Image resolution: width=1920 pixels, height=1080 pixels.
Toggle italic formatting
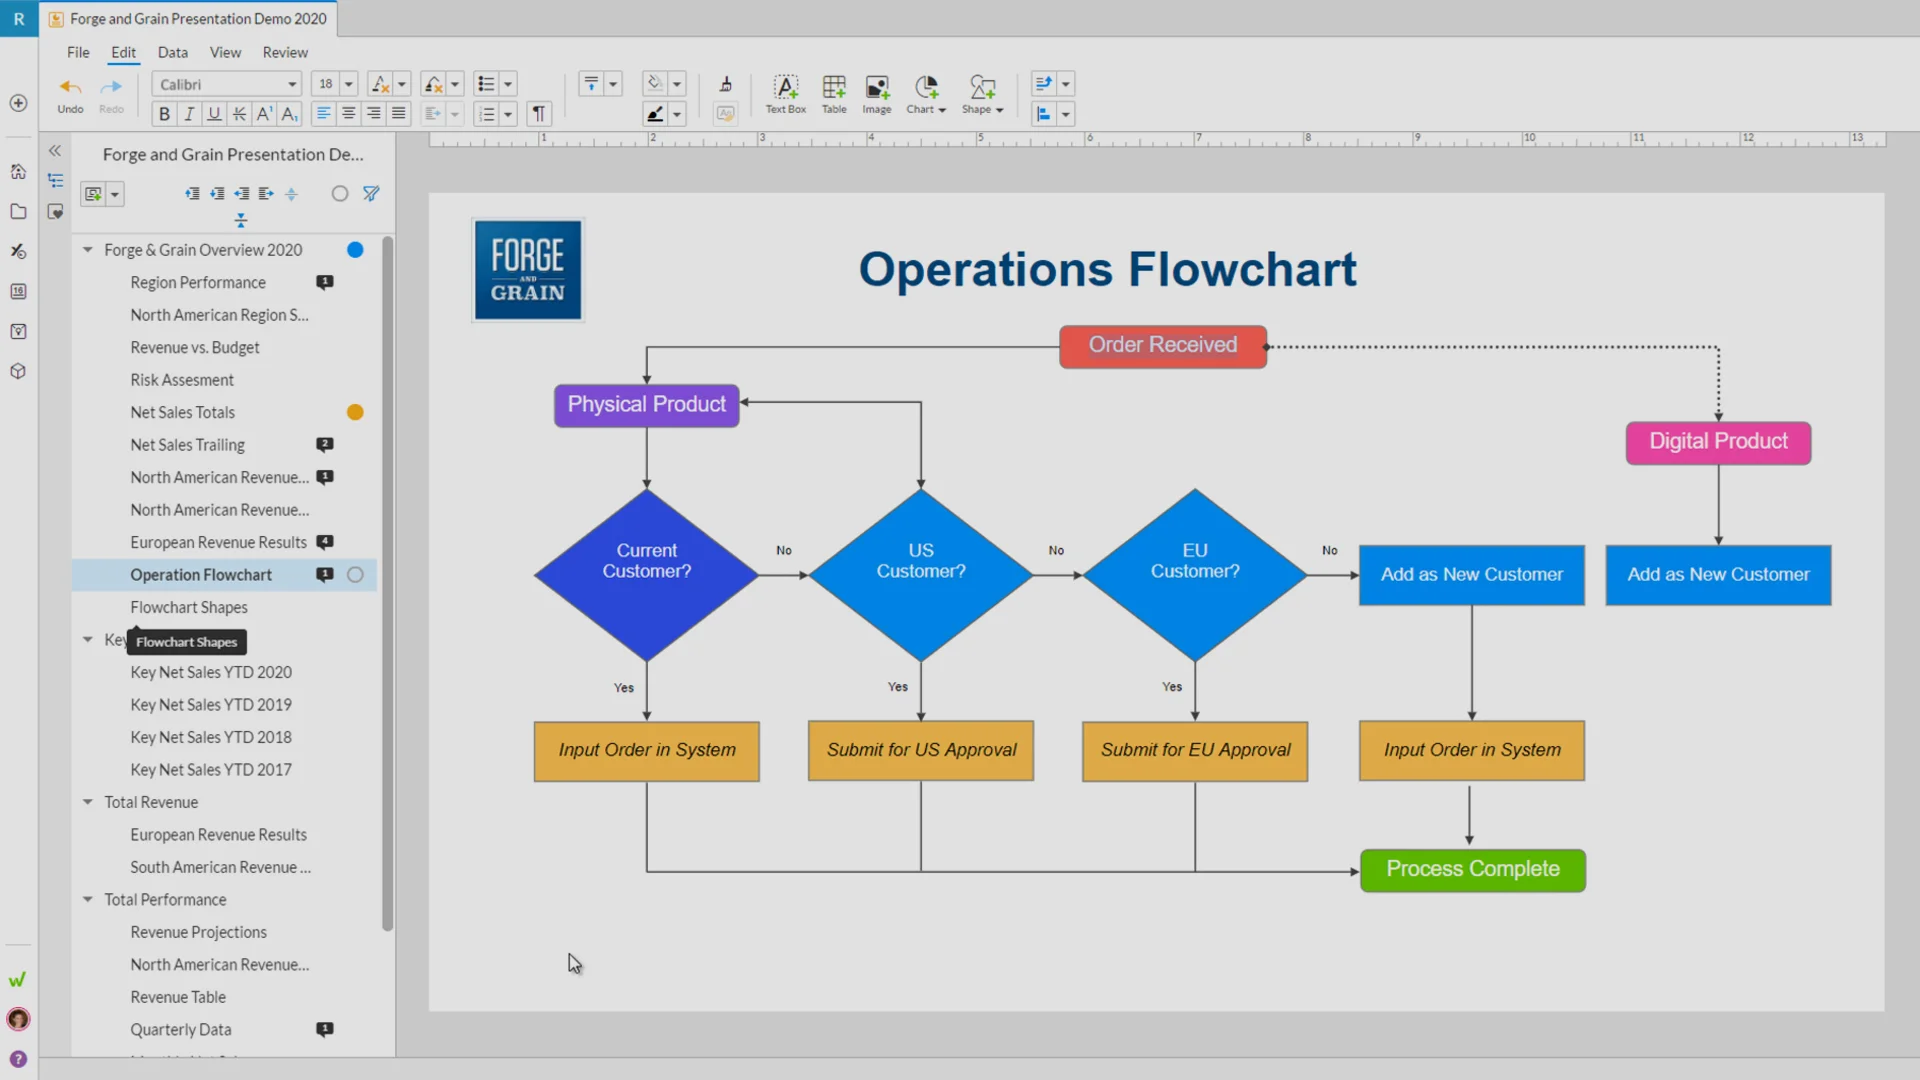(188, 113)
